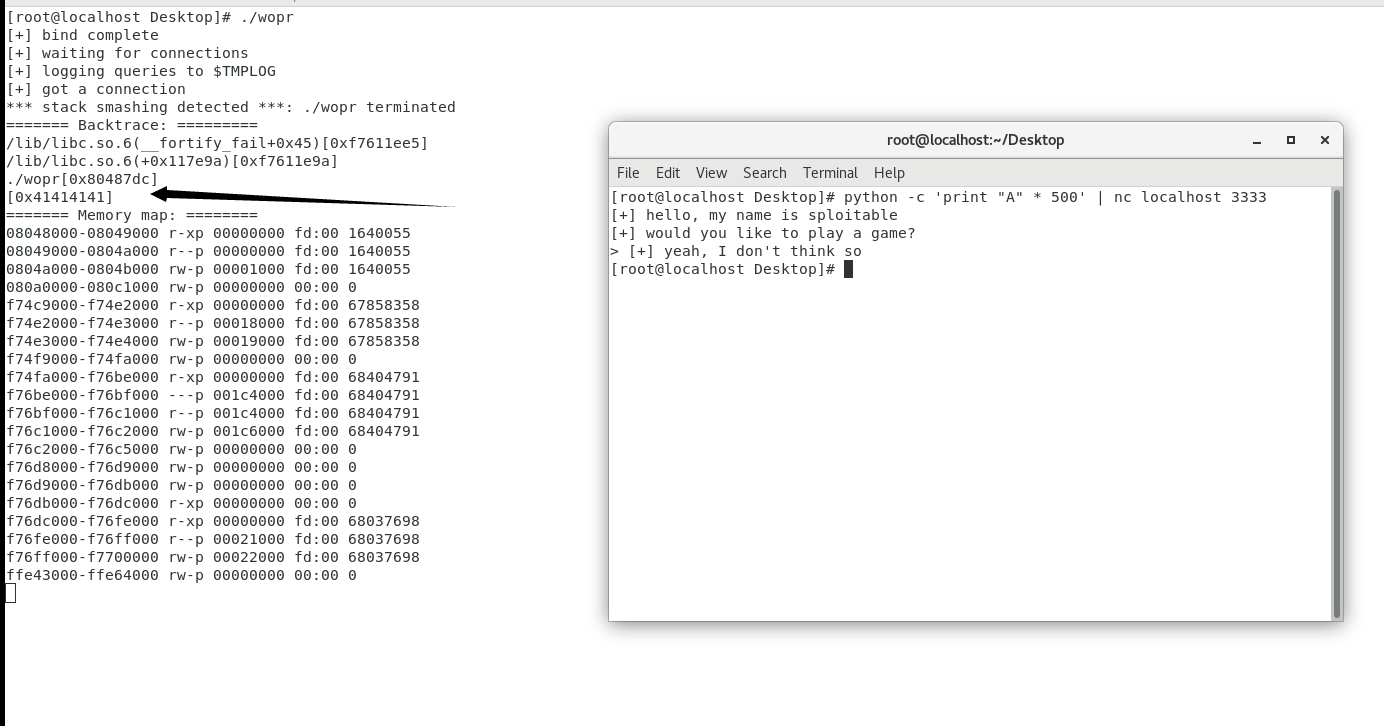Click memory map row '08049000-0804a000'

208,251
